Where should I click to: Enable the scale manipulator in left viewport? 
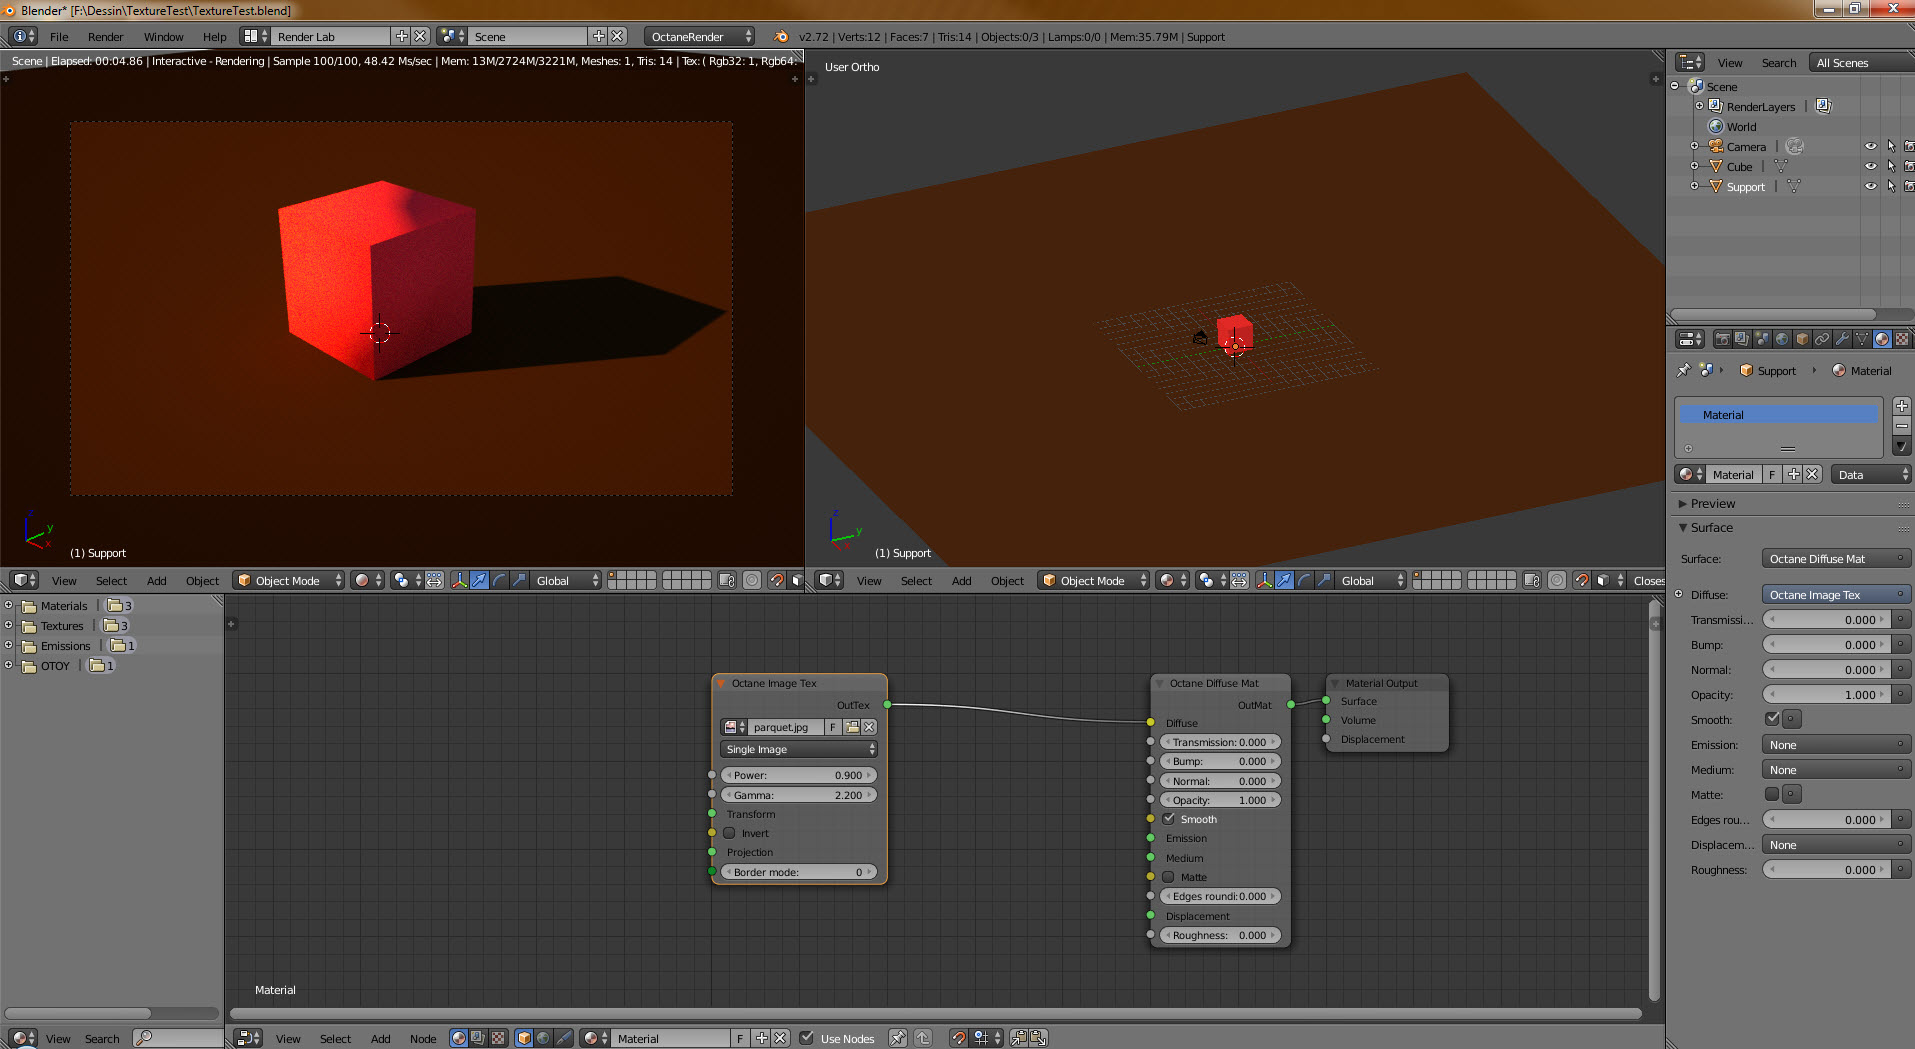[x=519, y=580]
